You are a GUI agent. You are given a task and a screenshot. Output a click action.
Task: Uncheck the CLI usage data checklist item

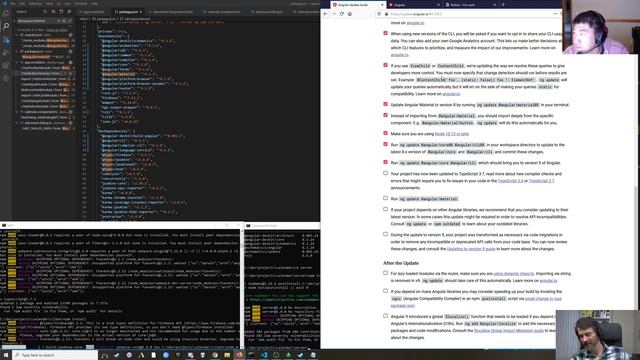click(x=385, y=33)
